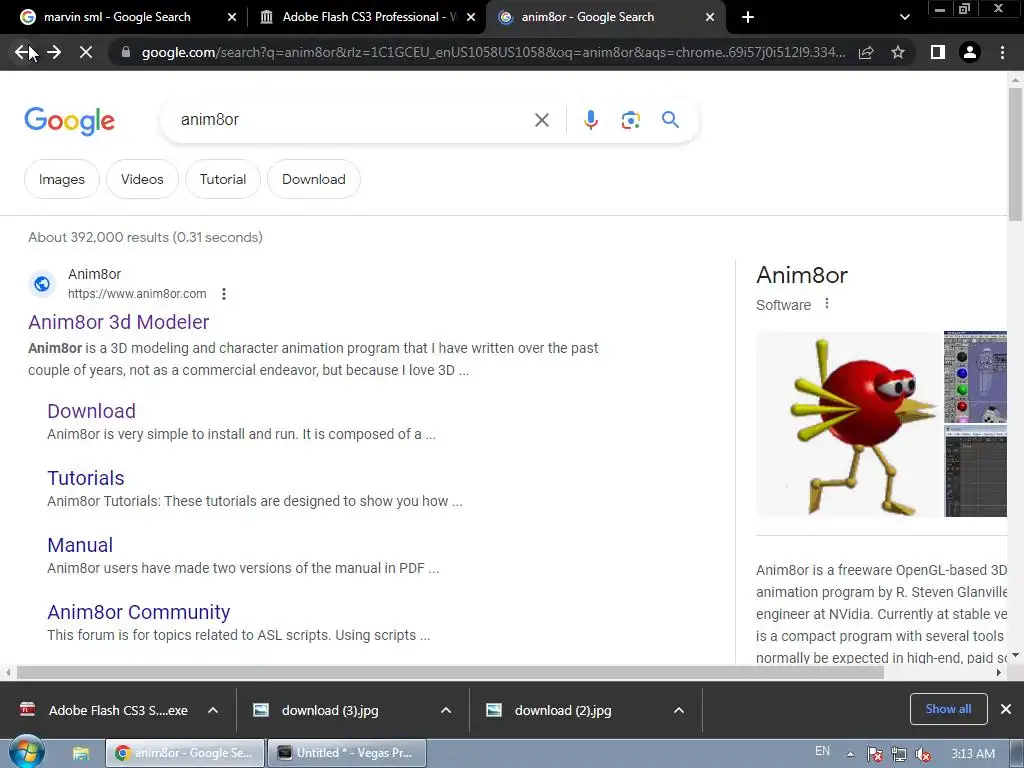Submit search with magnifier icon
Screen dimensions: 1024x768
coord(670,120)
